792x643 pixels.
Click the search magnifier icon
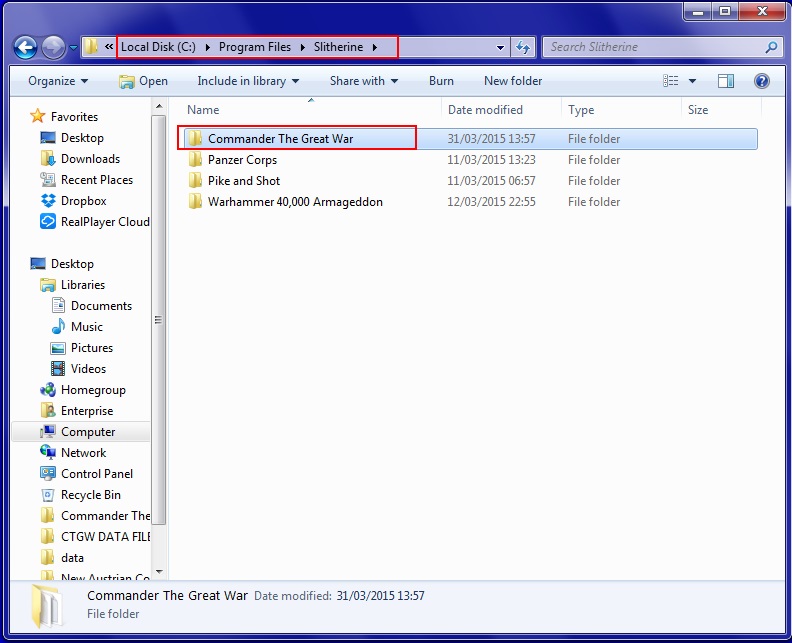[771, 47]
